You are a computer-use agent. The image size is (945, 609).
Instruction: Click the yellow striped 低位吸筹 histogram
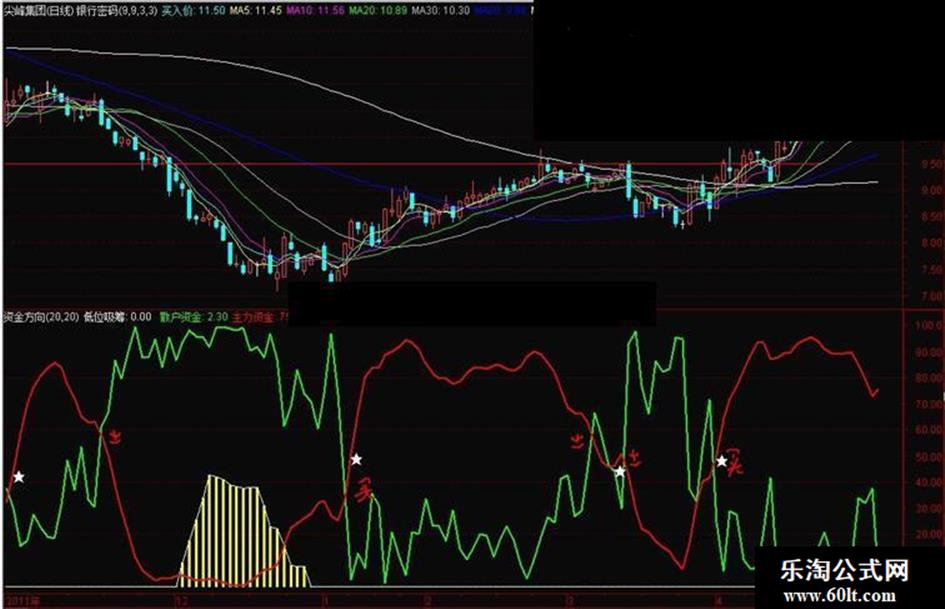click(244, 532)
